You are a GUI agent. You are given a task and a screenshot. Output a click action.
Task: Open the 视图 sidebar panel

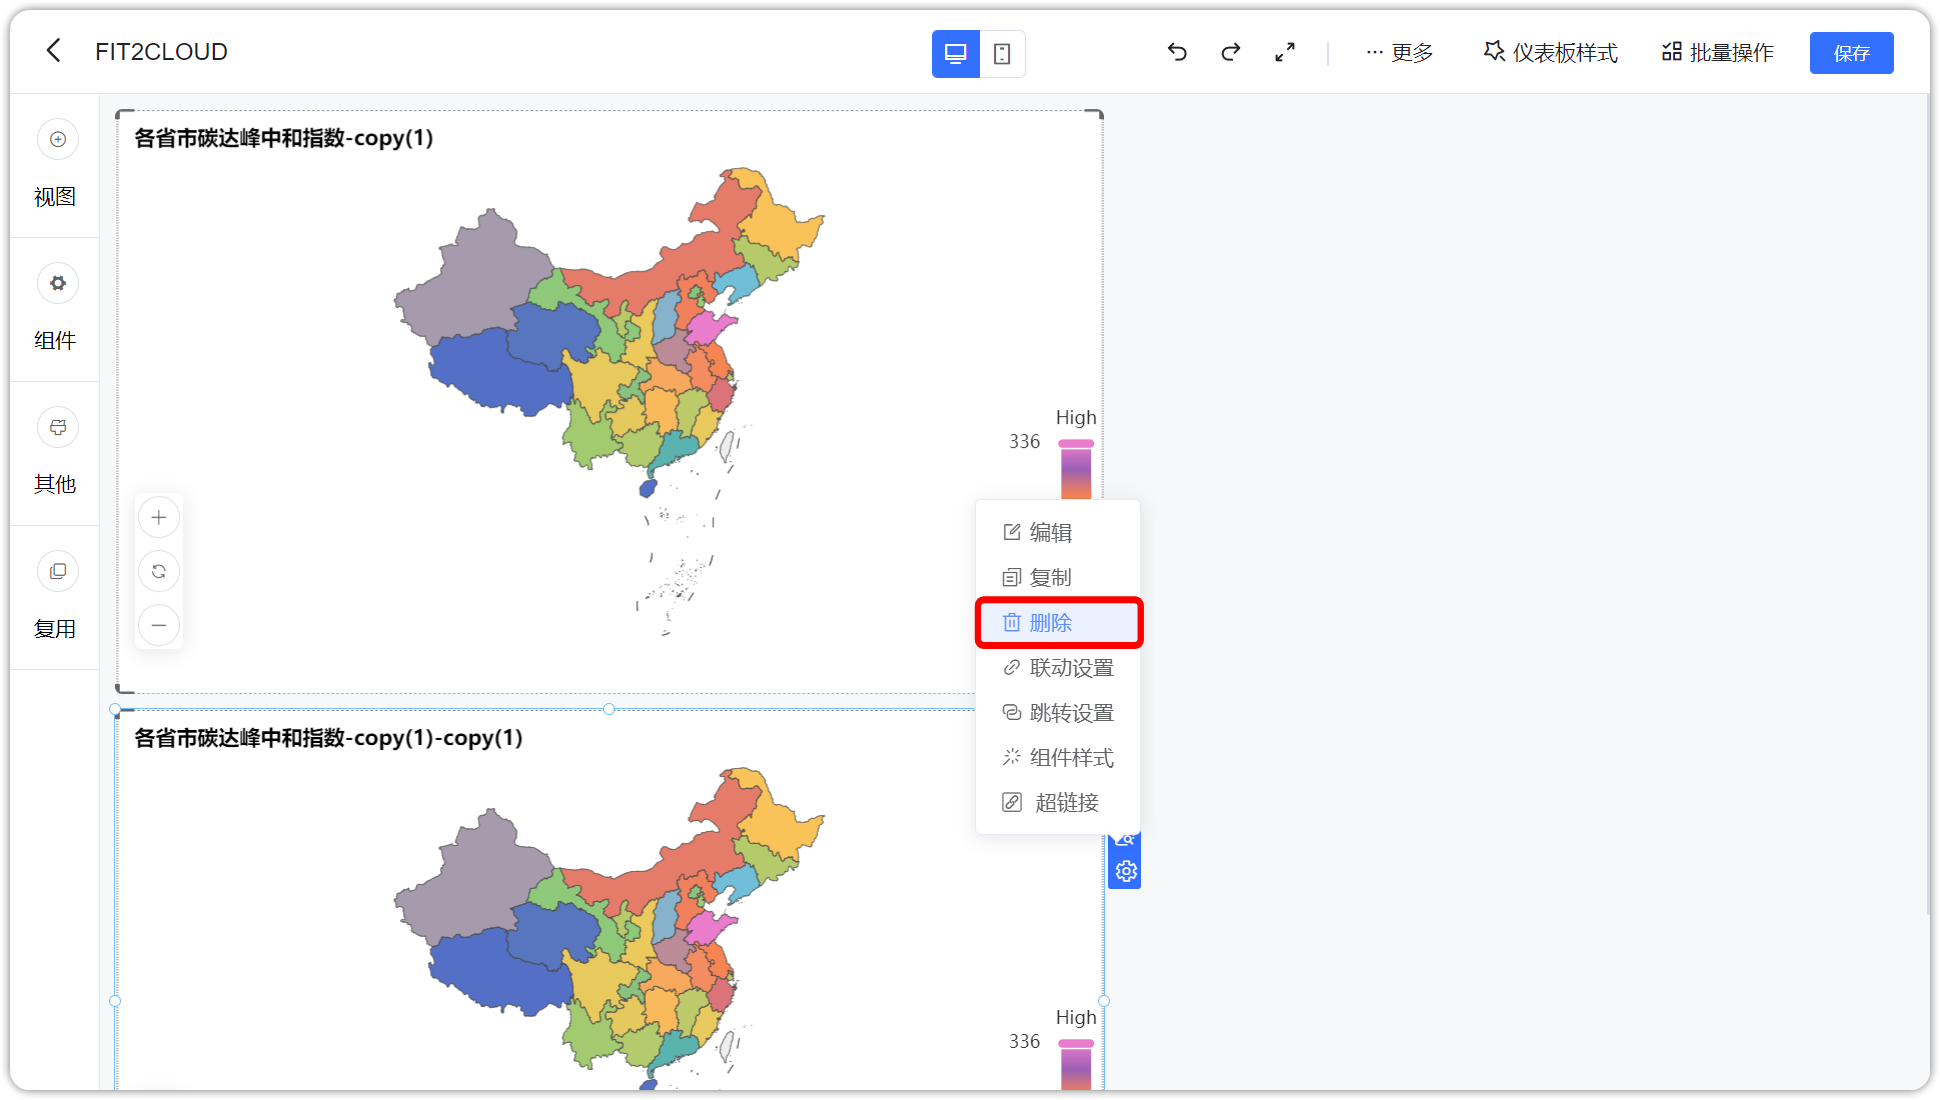(x=55, y=165)
